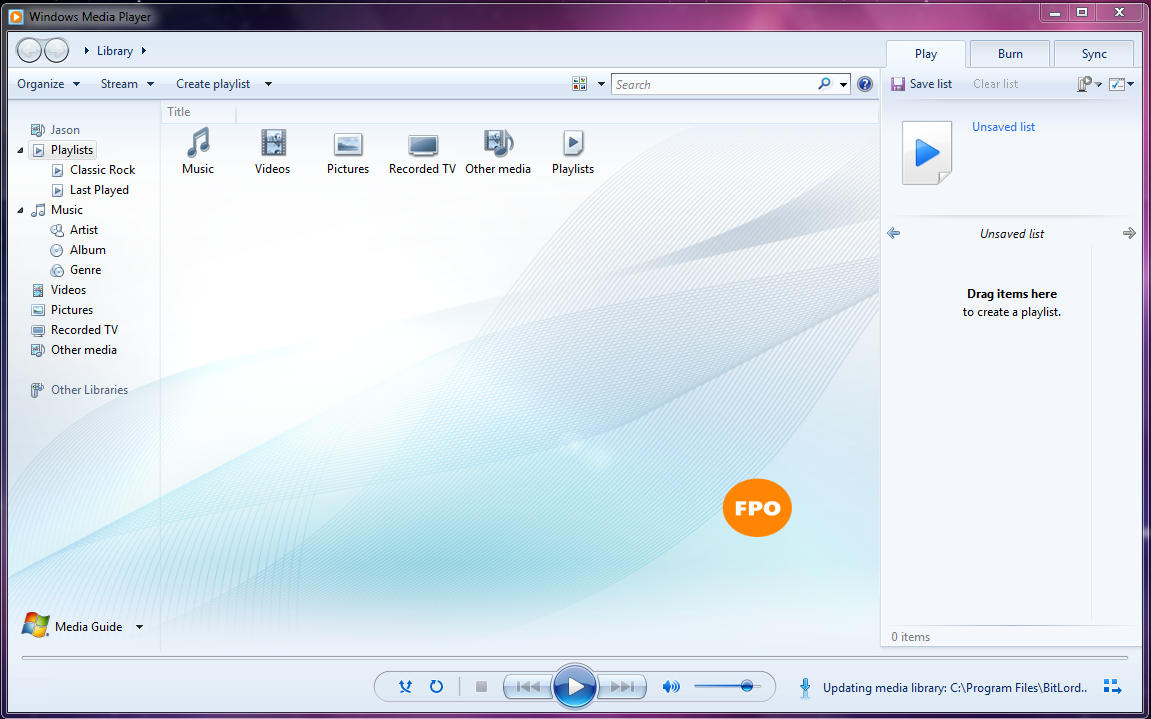Open the checkmark options dropdown beside List options
This screenshot has height=719, width=1151.
(x=1121, y=84)
